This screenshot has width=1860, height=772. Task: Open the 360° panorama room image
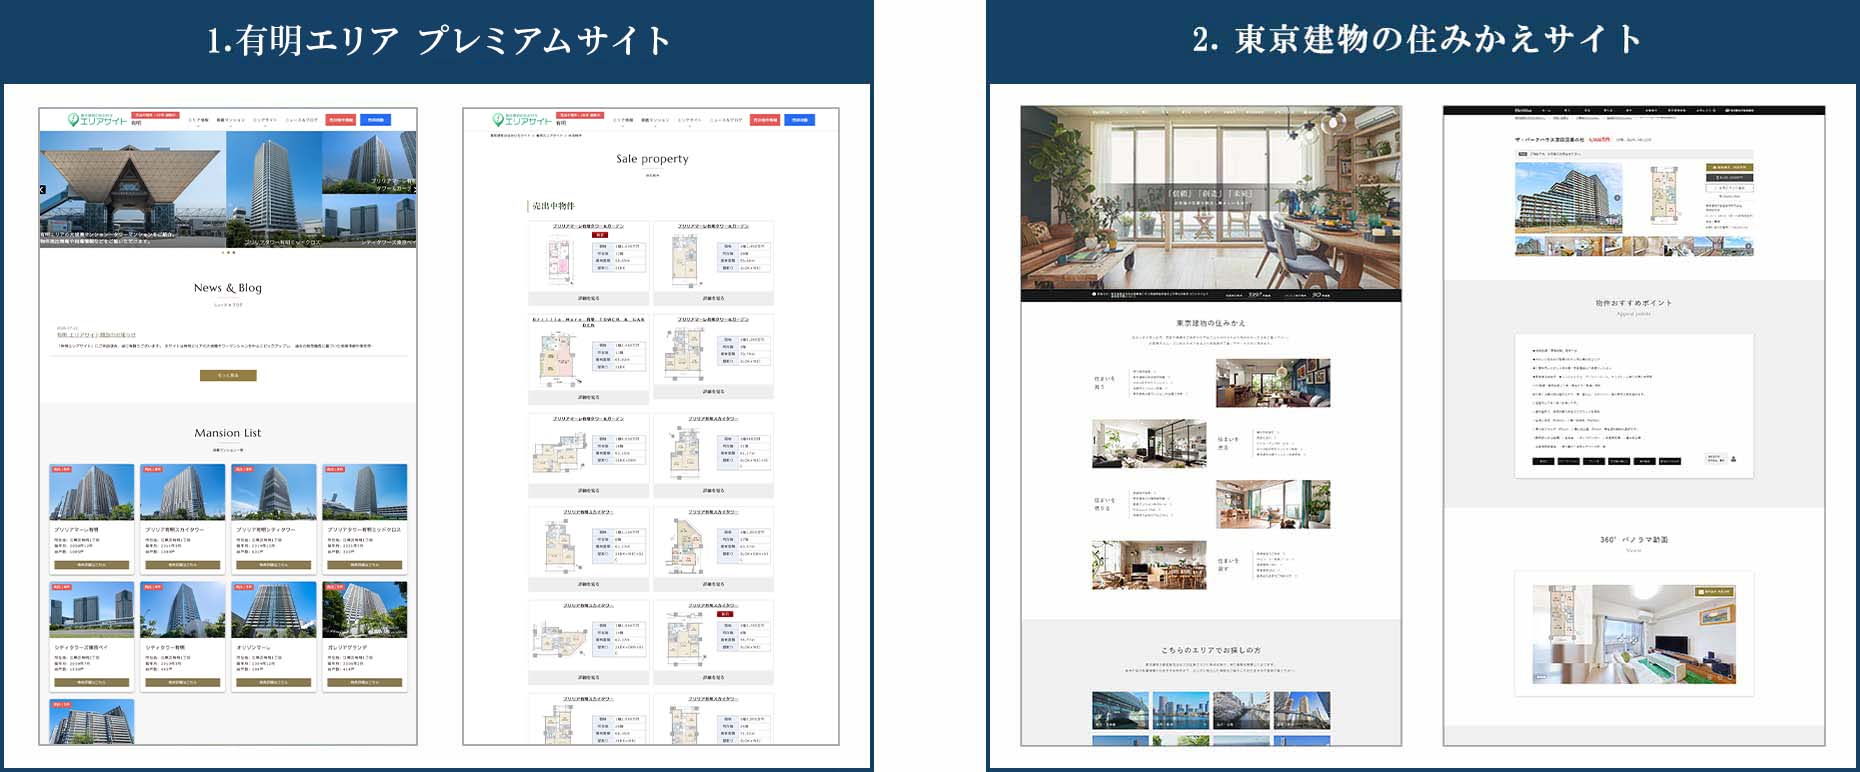click(1634, 634)
